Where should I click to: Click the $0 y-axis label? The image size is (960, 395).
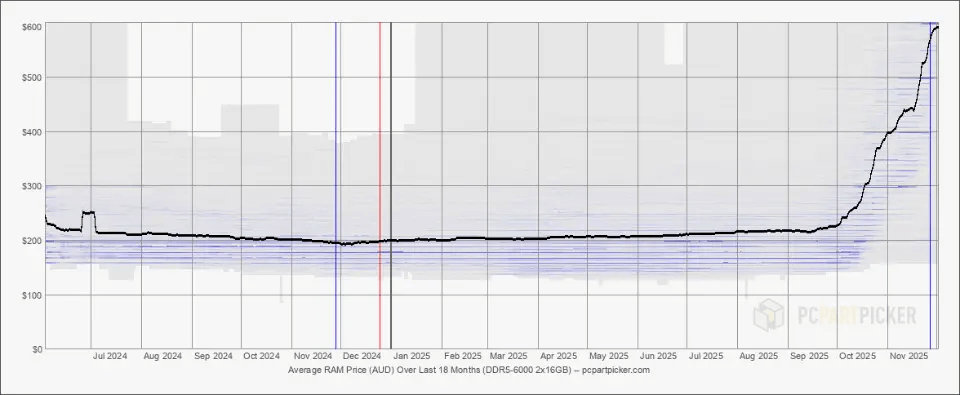pyautogui.click(x=37, y=349)
